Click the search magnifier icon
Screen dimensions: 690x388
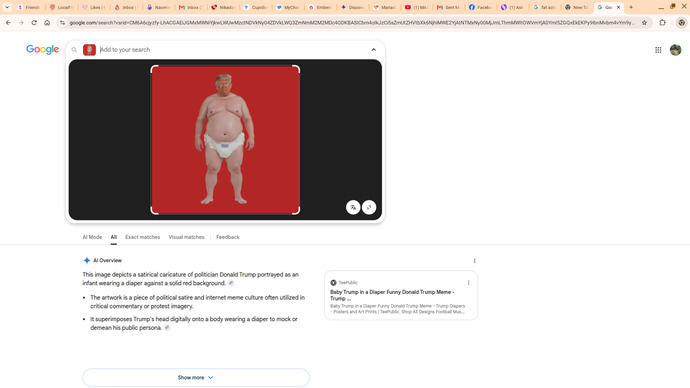[74, 50]
